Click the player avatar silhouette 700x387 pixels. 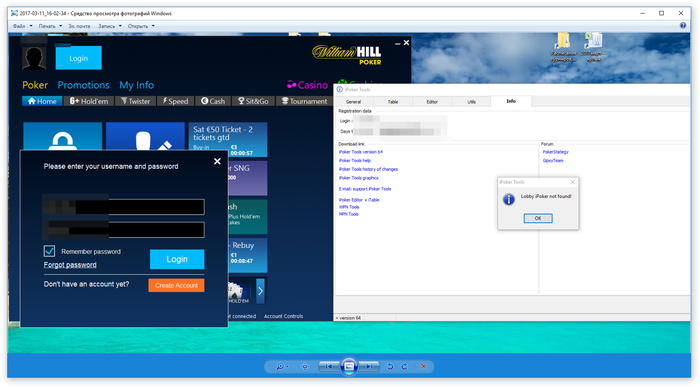pyautogui.click(x=34, y=58)
